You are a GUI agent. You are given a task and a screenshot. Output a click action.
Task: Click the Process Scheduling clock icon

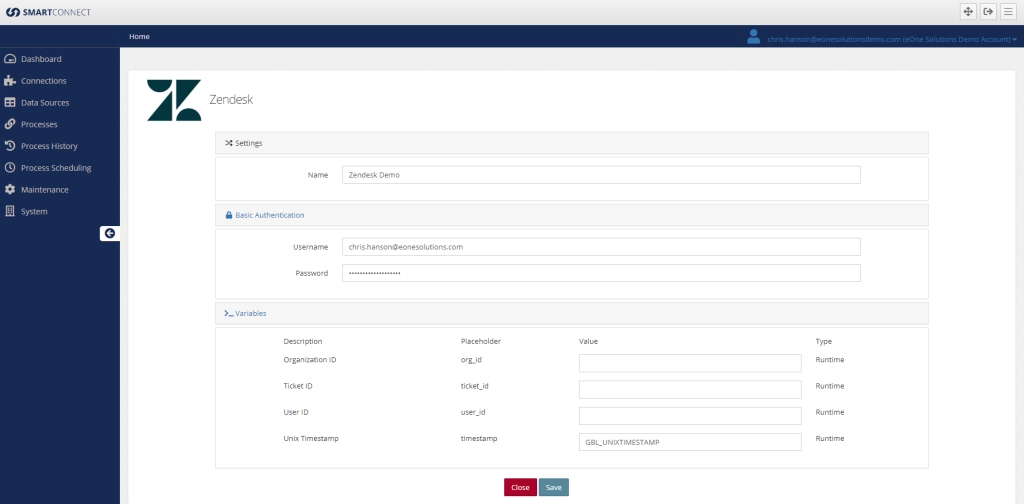click(x=10, y=168)
